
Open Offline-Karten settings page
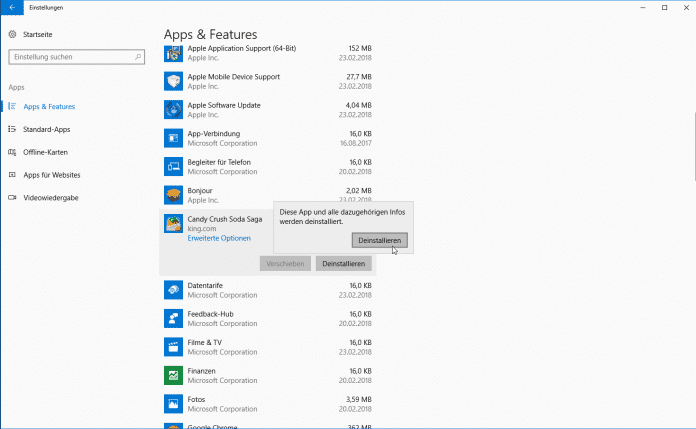point(45,152)
